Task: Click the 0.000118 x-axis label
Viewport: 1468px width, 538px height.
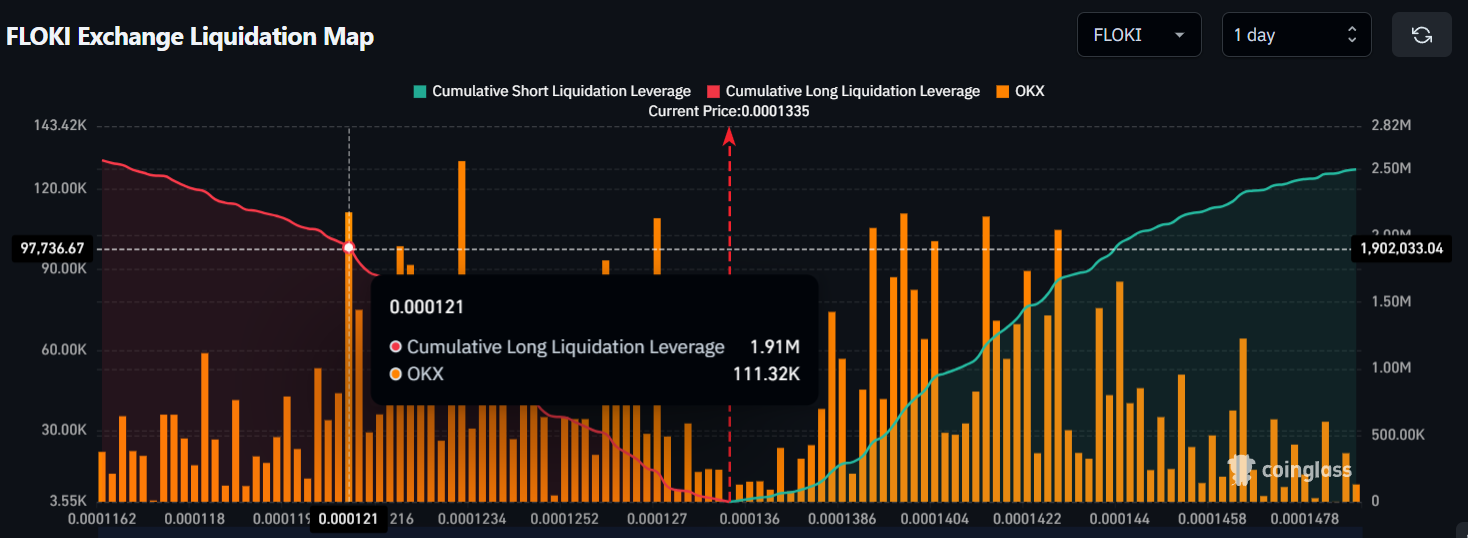Action: (x=193, y=519)
